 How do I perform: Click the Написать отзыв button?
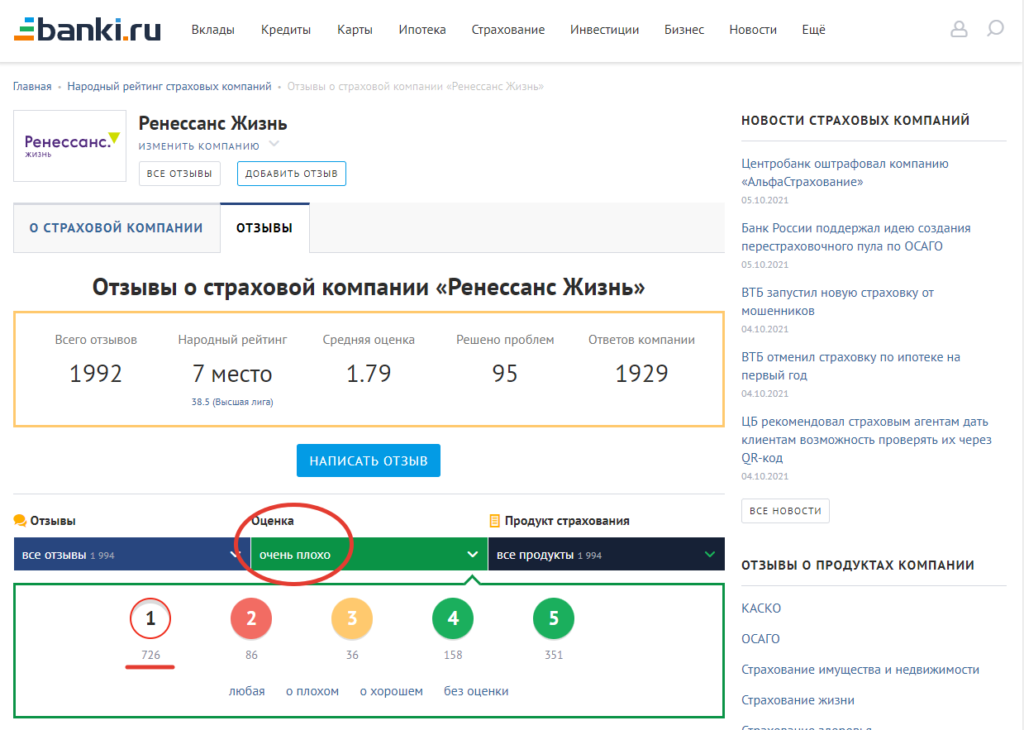tap(368, 461)
